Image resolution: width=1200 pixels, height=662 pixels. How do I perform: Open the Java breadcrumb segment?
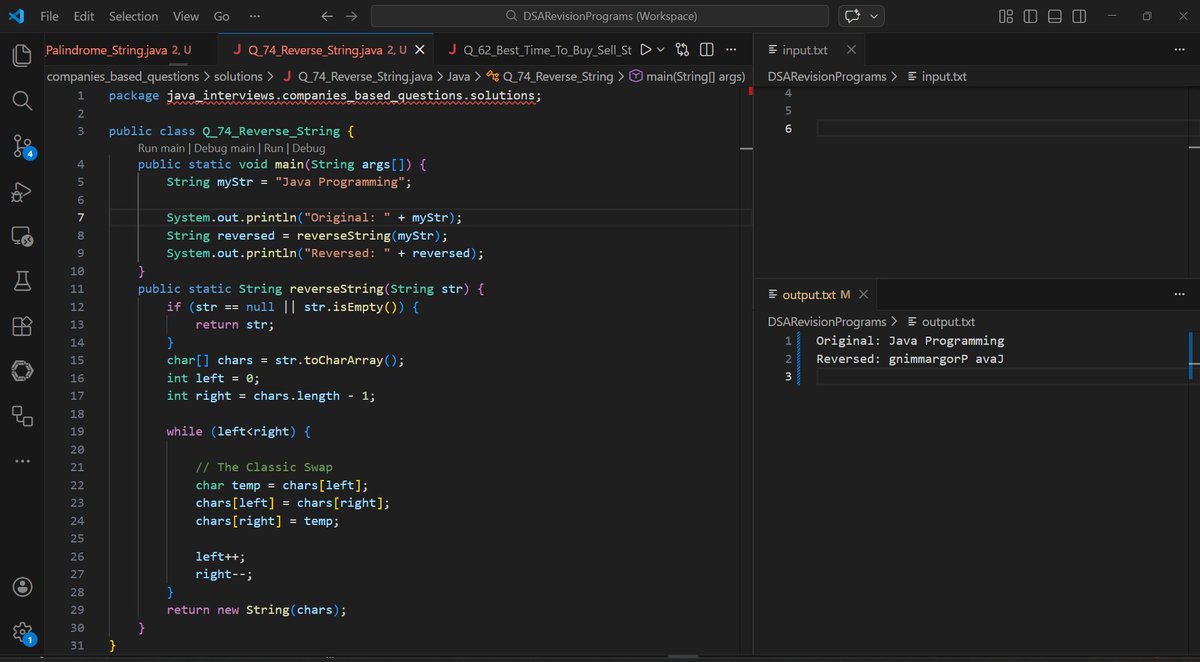tap(458, 76)
